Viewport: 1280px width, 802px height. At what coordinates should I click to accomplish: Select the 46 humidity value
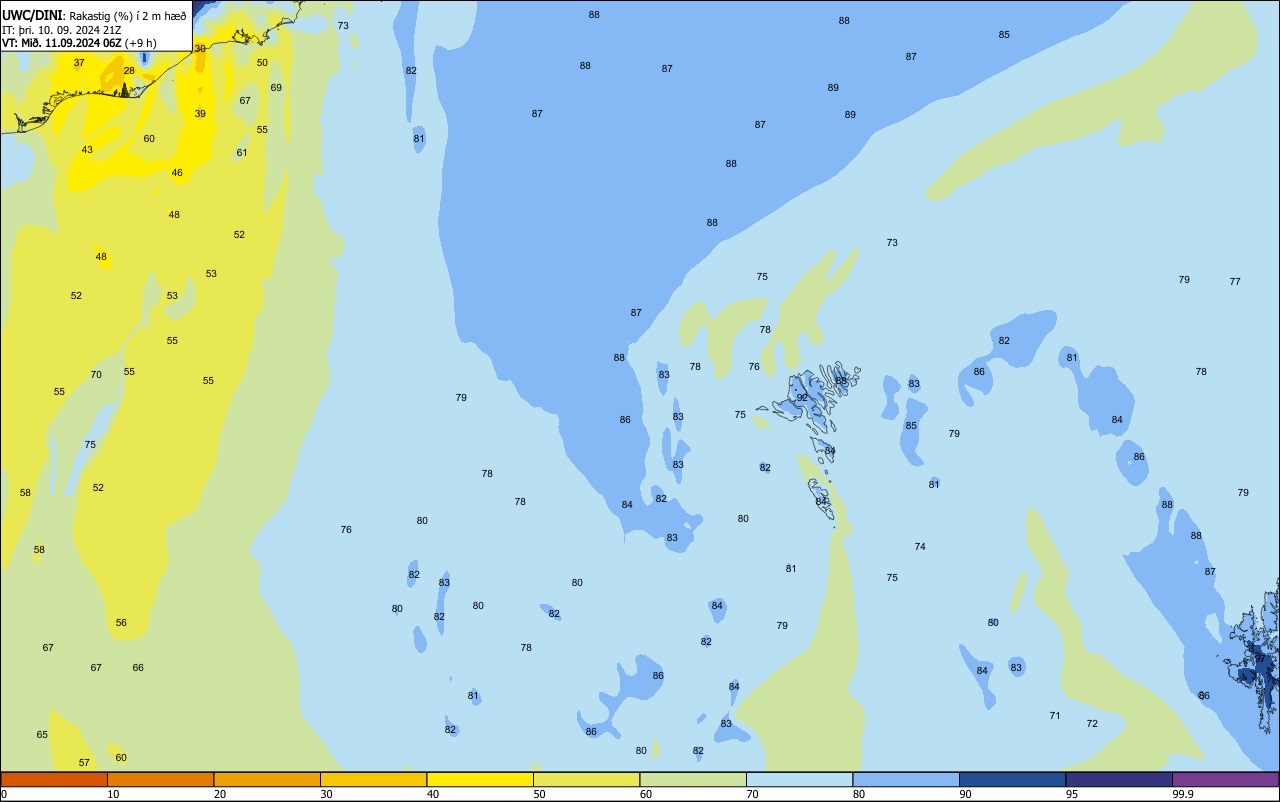[x=177, y=173]
